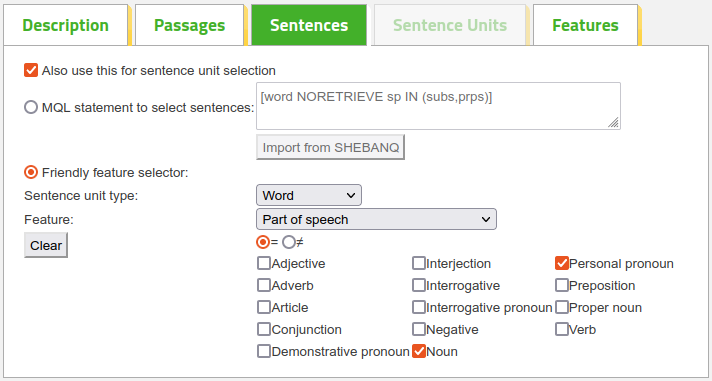
Task: Switch to the Description tab
Action: (66, 25)
